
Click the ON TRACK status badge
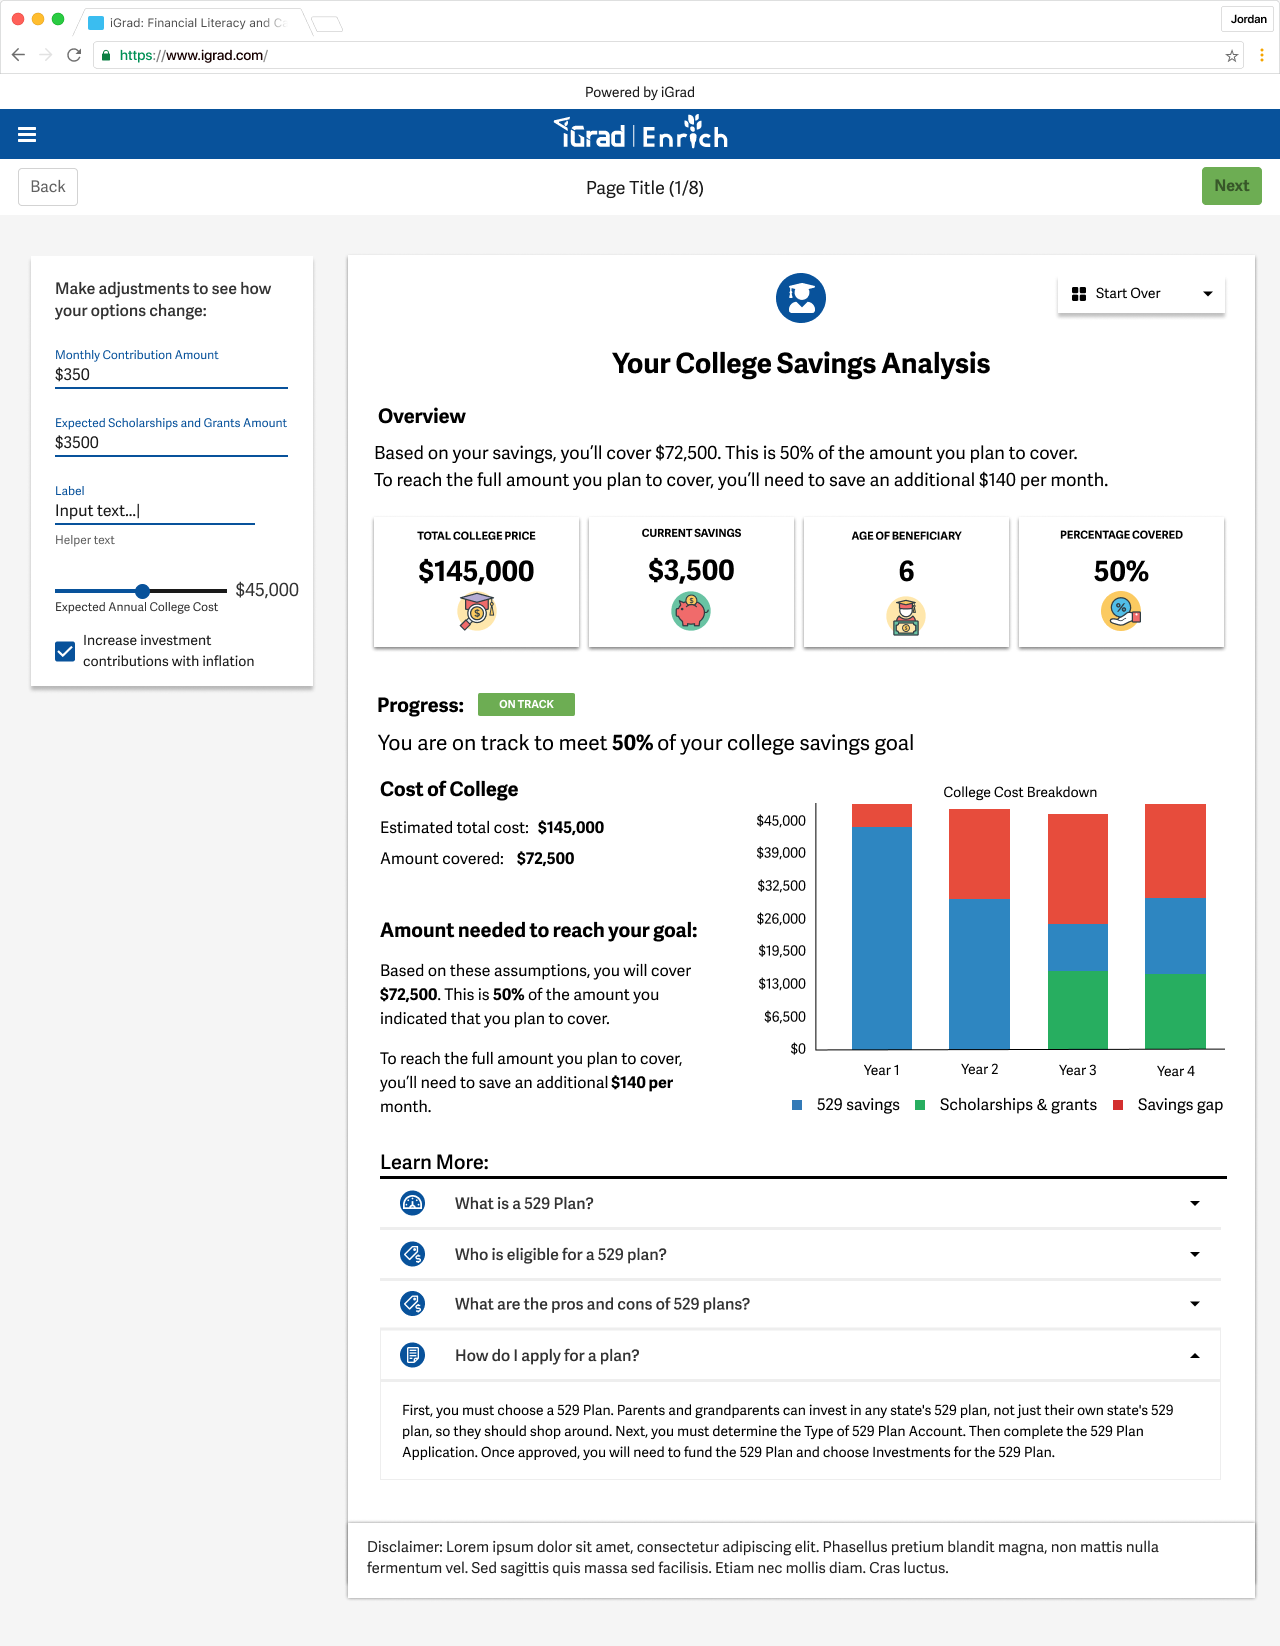526,704
